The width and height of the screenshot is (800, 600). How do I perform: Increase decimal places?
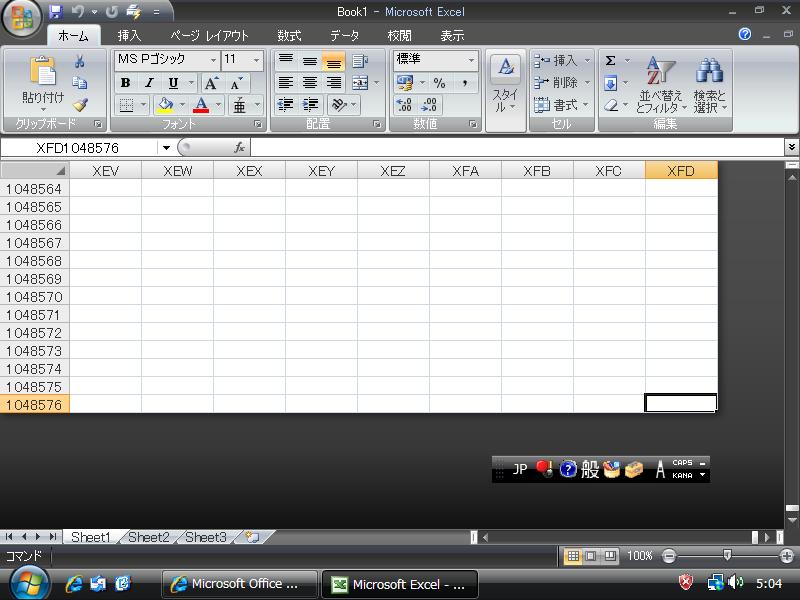click(x=404, y=105)
